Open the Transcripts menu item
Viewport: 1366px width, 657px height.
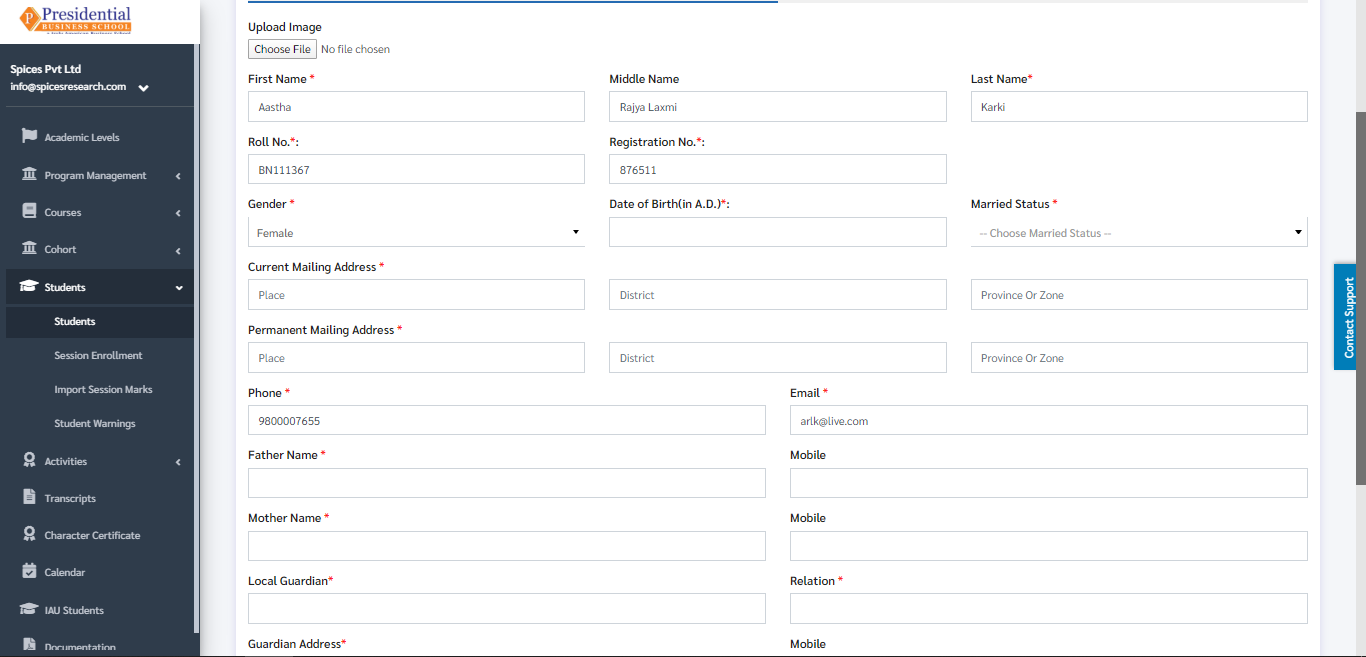pyautogui.click(x=70, y=498)
